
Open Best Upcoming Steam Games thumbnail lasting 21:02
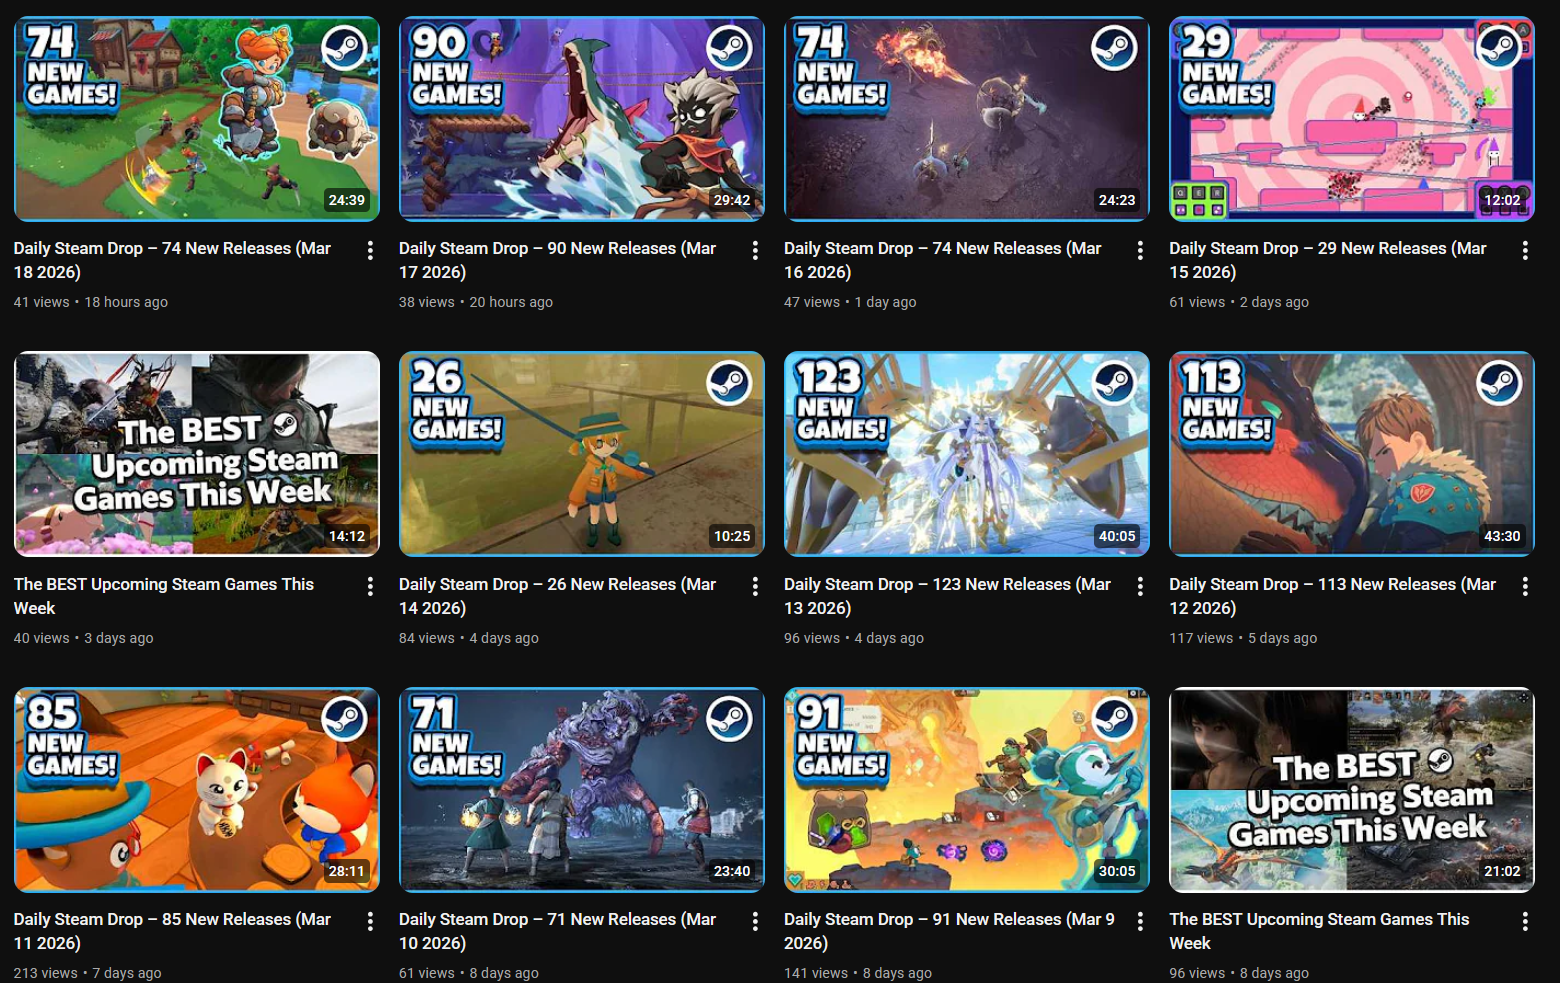point(1352,790)
